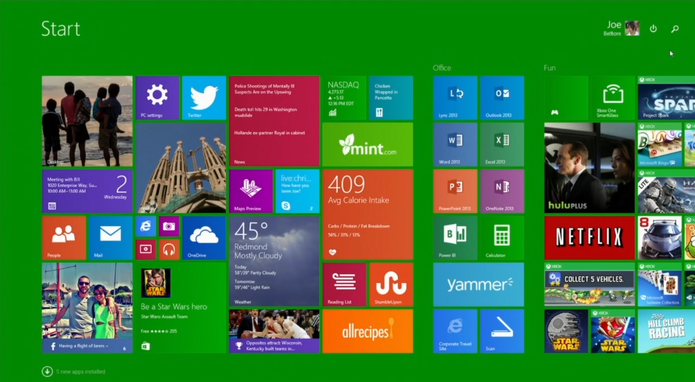Open the Reading List tile
This screenshot has height=382, width=695.
344,285
